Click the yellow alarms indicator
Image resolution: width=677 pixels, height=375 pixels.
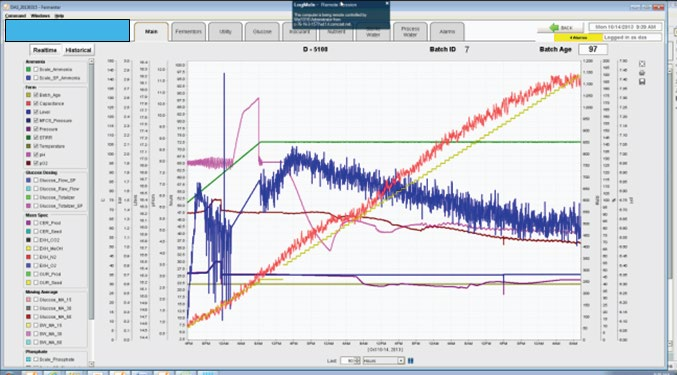(578, 38)
